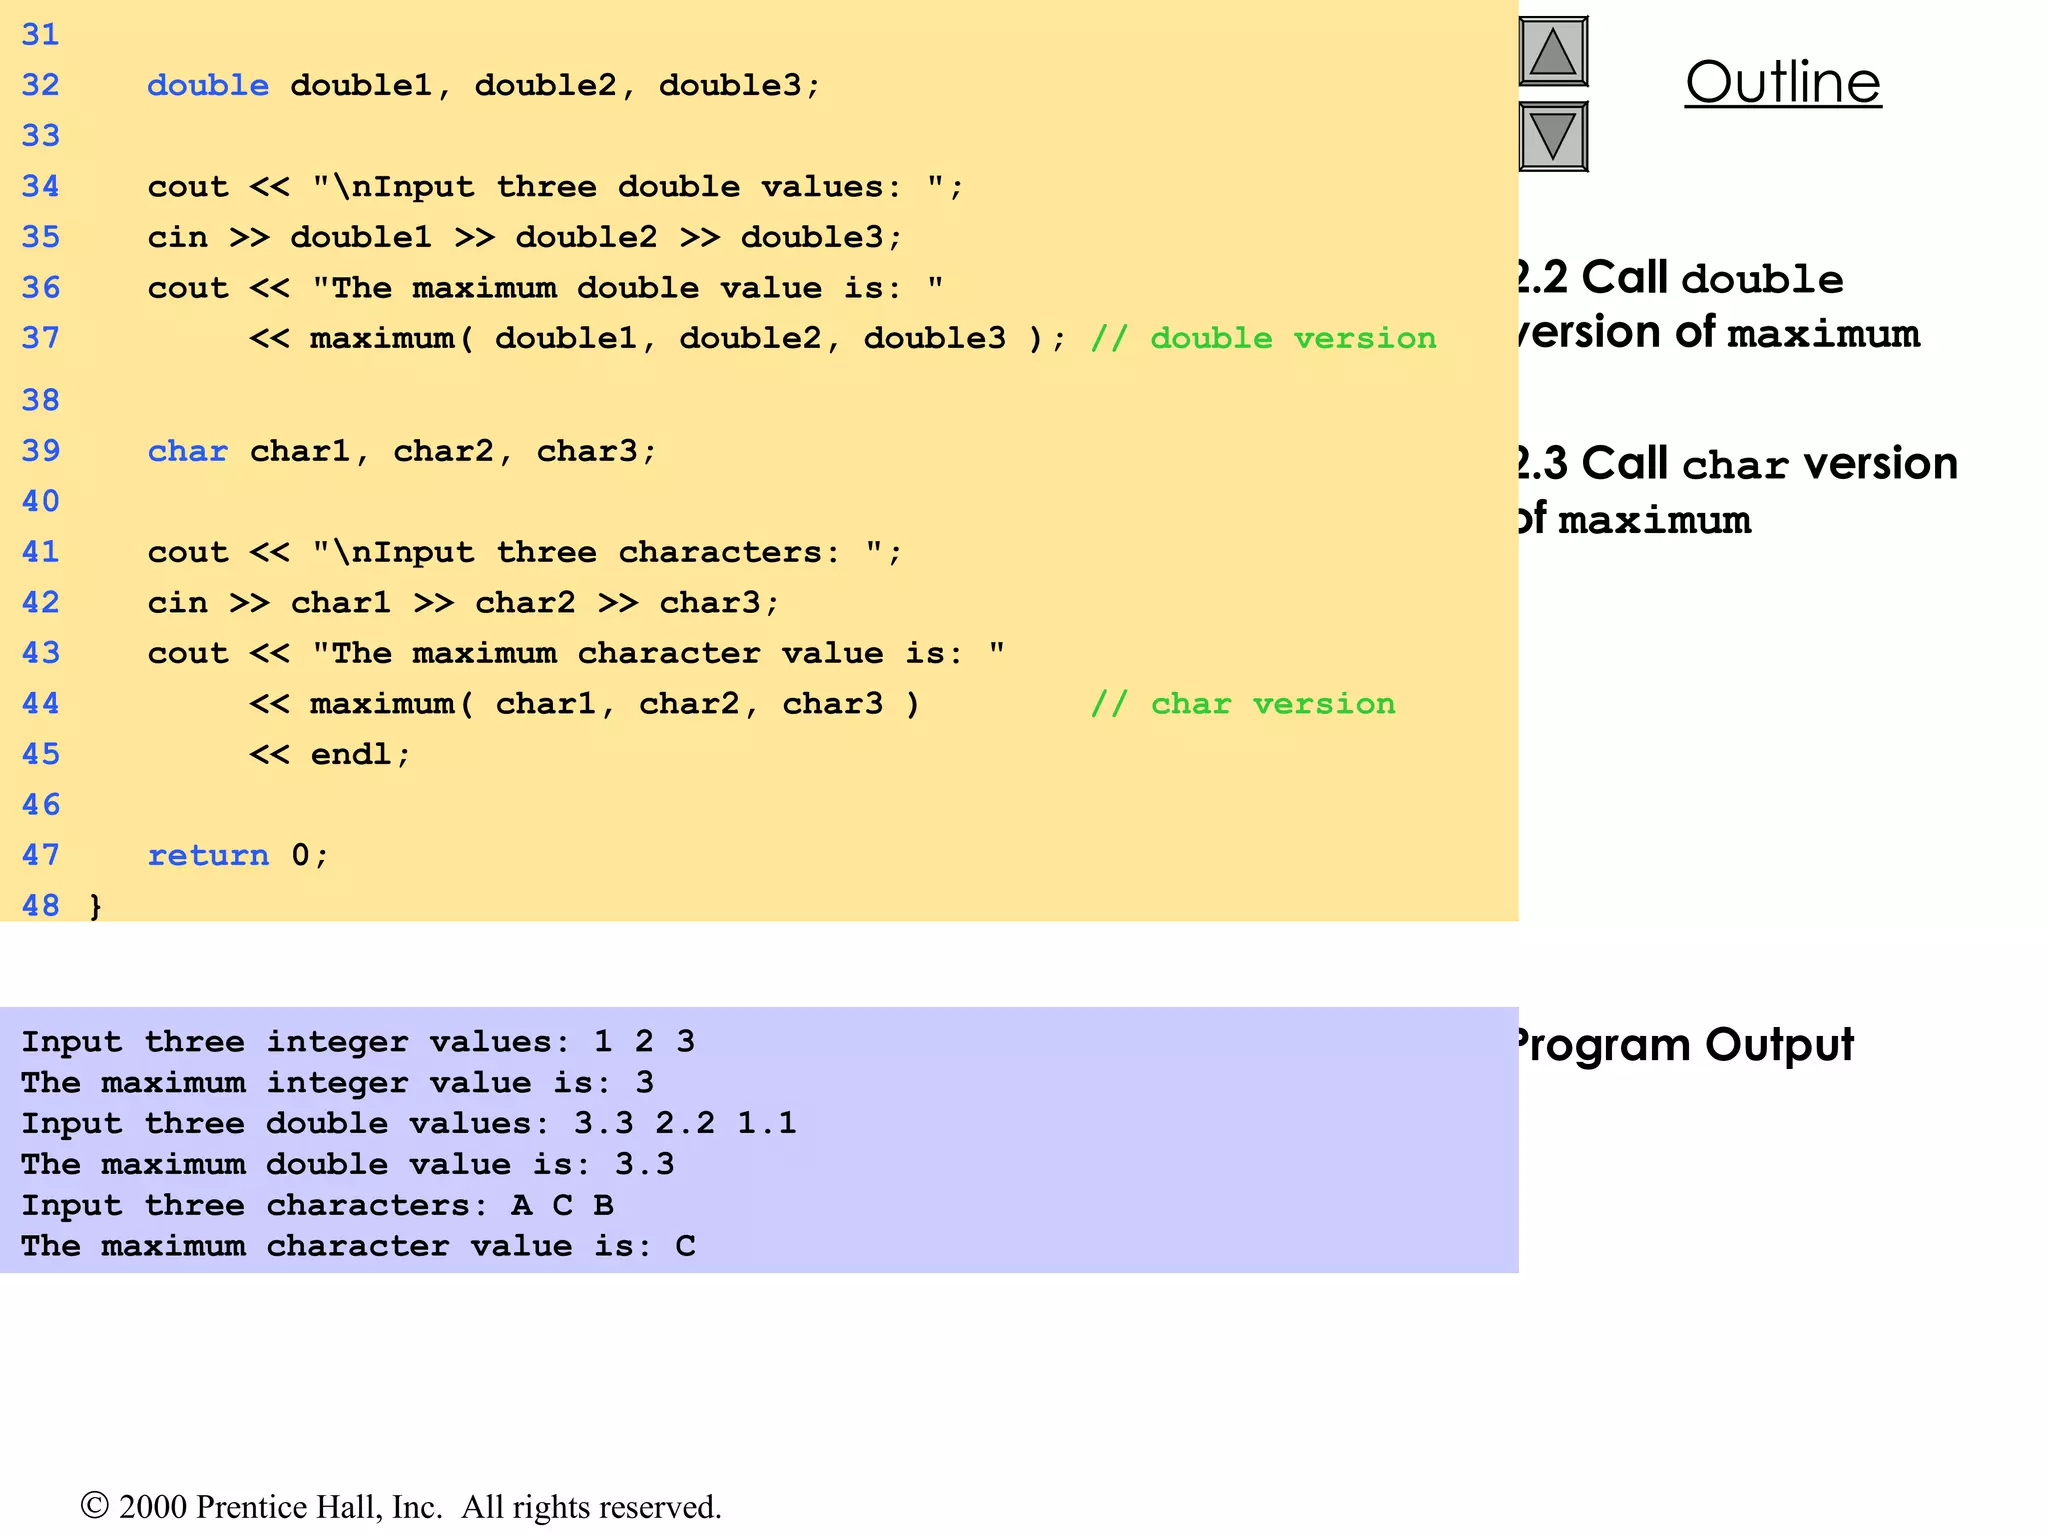Image resolution: width=2048 pixels, height=1536 pixels.
Task: Click the 'return 0;' statement
Action: point(238,856)
